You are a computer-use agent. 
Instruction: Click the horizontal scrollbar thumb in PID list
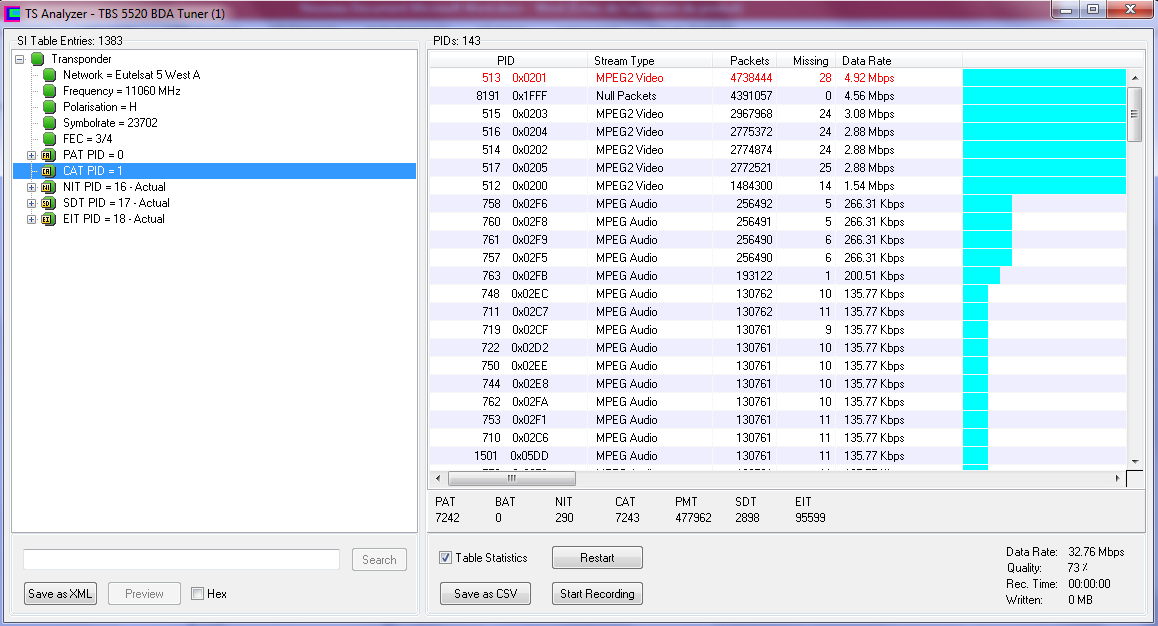point(511,479)
